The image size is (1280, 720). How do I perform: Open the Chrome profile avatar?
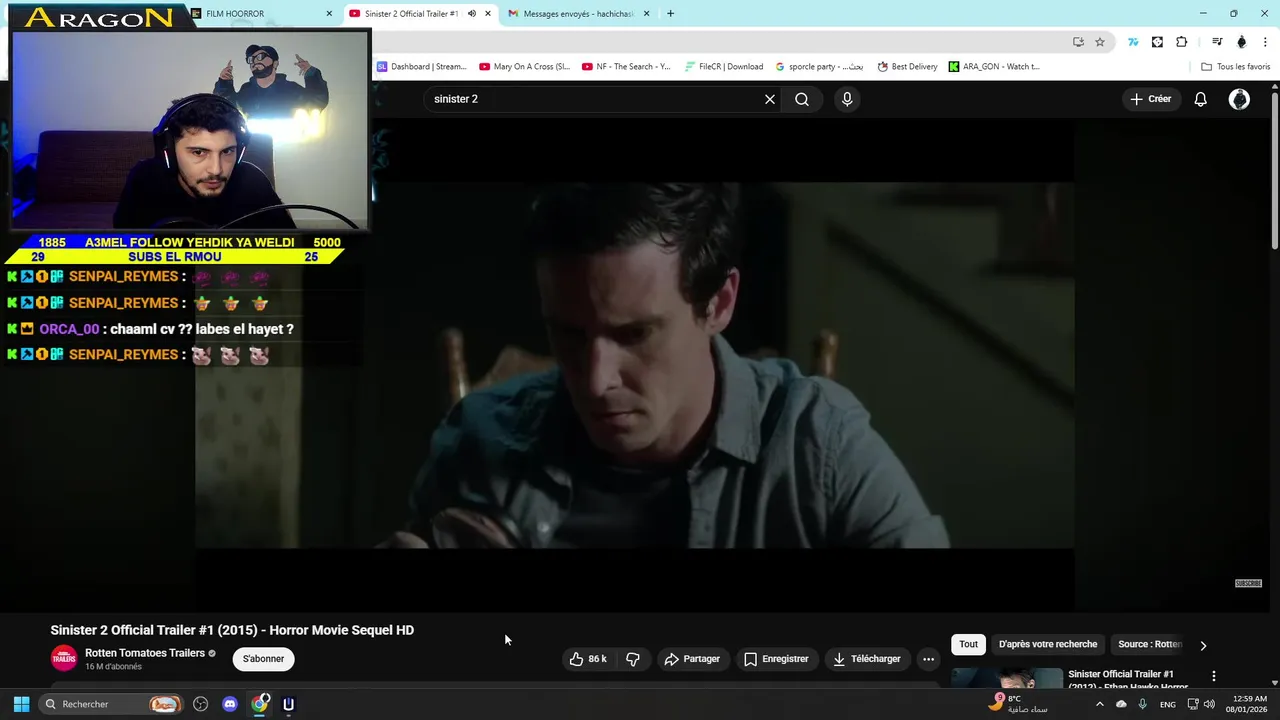click(1242, 42)
